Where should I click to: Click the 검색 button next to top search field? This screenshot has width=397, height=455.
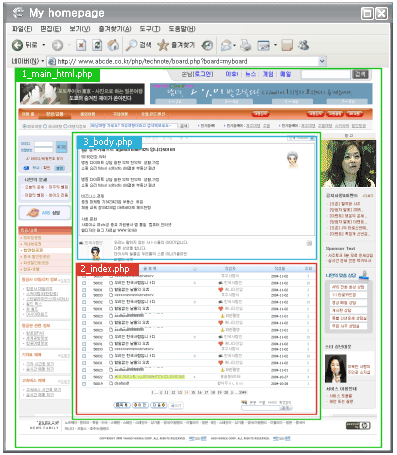(360, 74)
